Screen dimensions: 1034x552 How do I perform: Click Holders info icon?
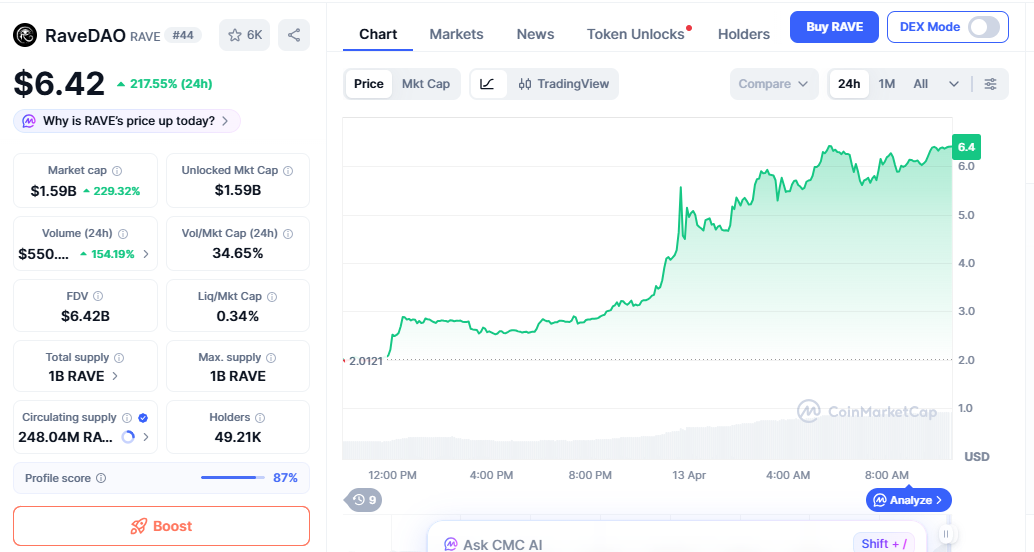260,417
